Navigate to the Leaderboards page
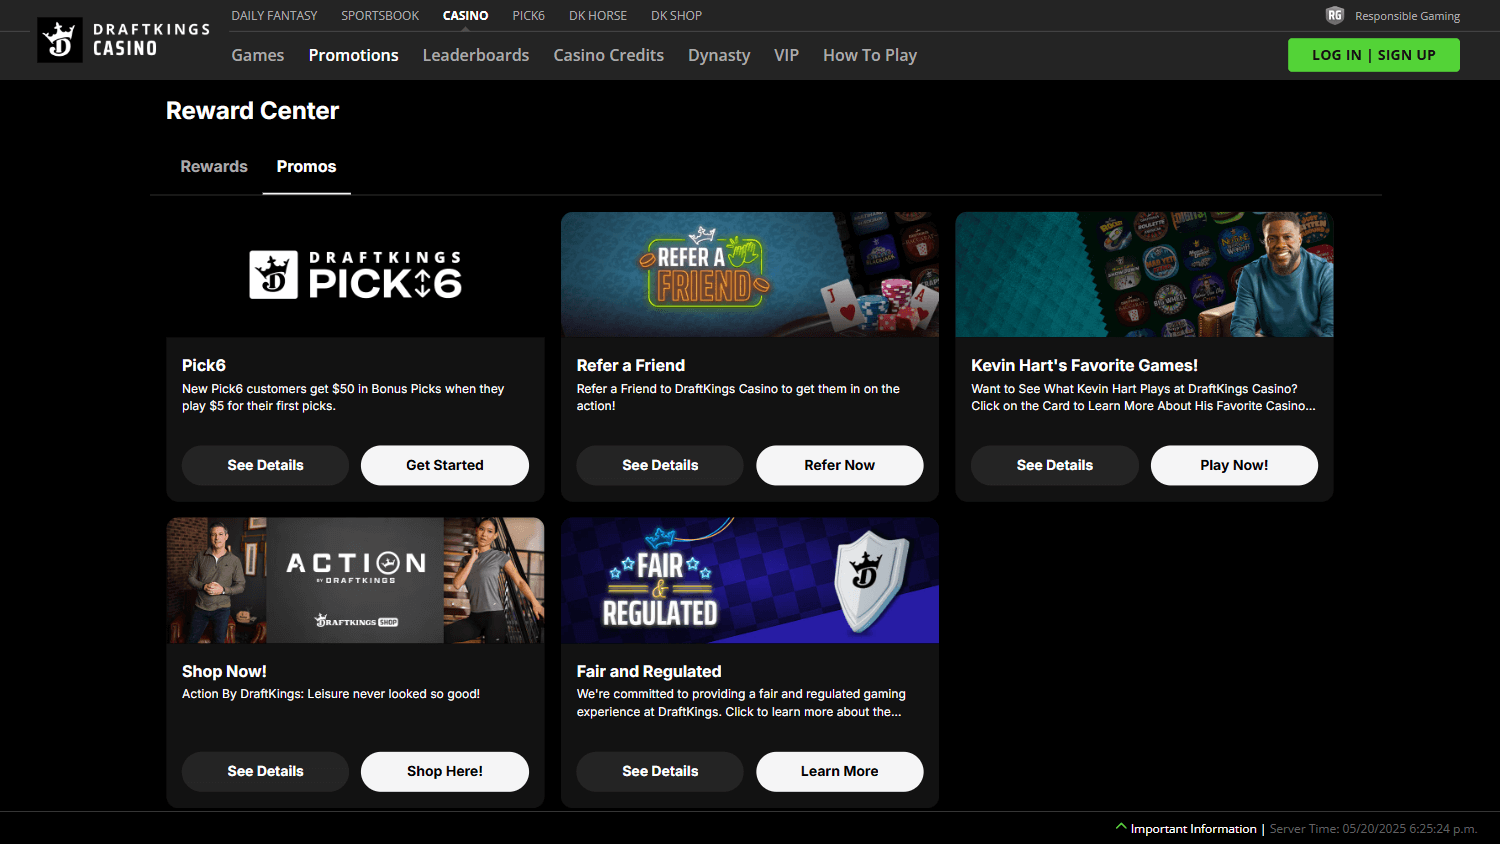The width and height of the screenshot is (1500, 844). click(475, 55)
